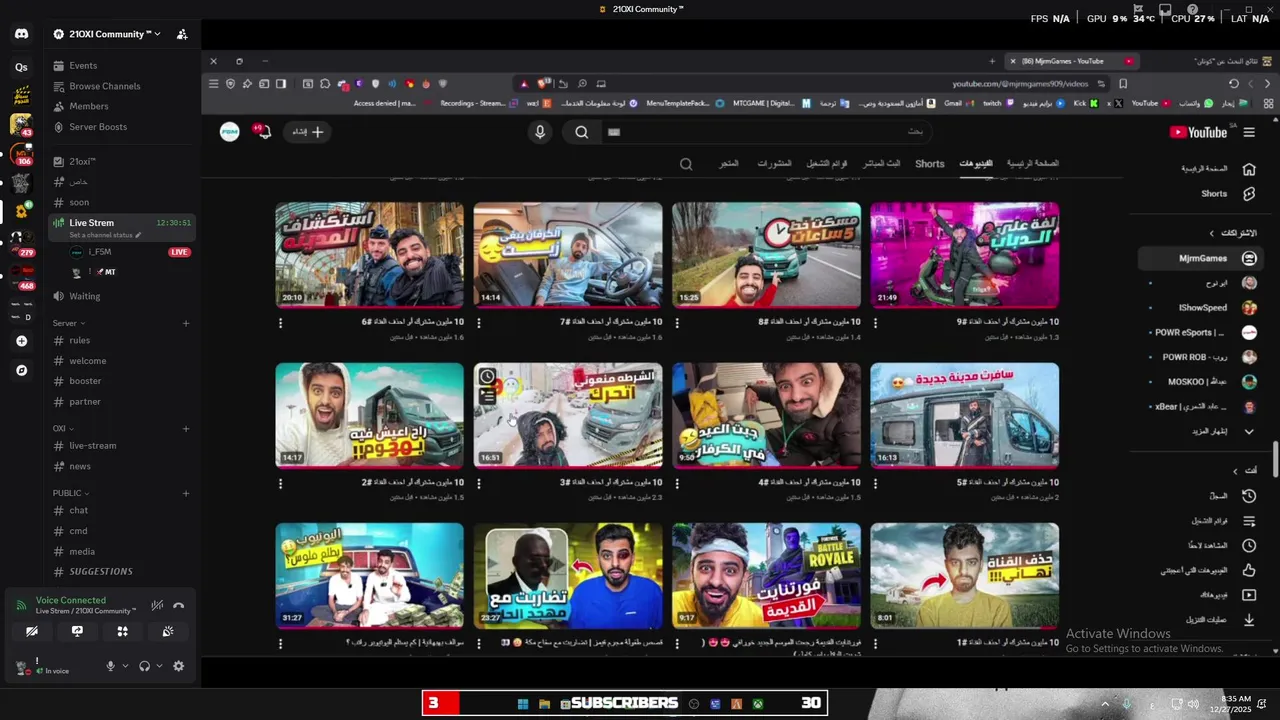The height and width of the screenshot is (720, 1280).
Task: Open the create channel members icon beside server name
Action: point(182,34)
